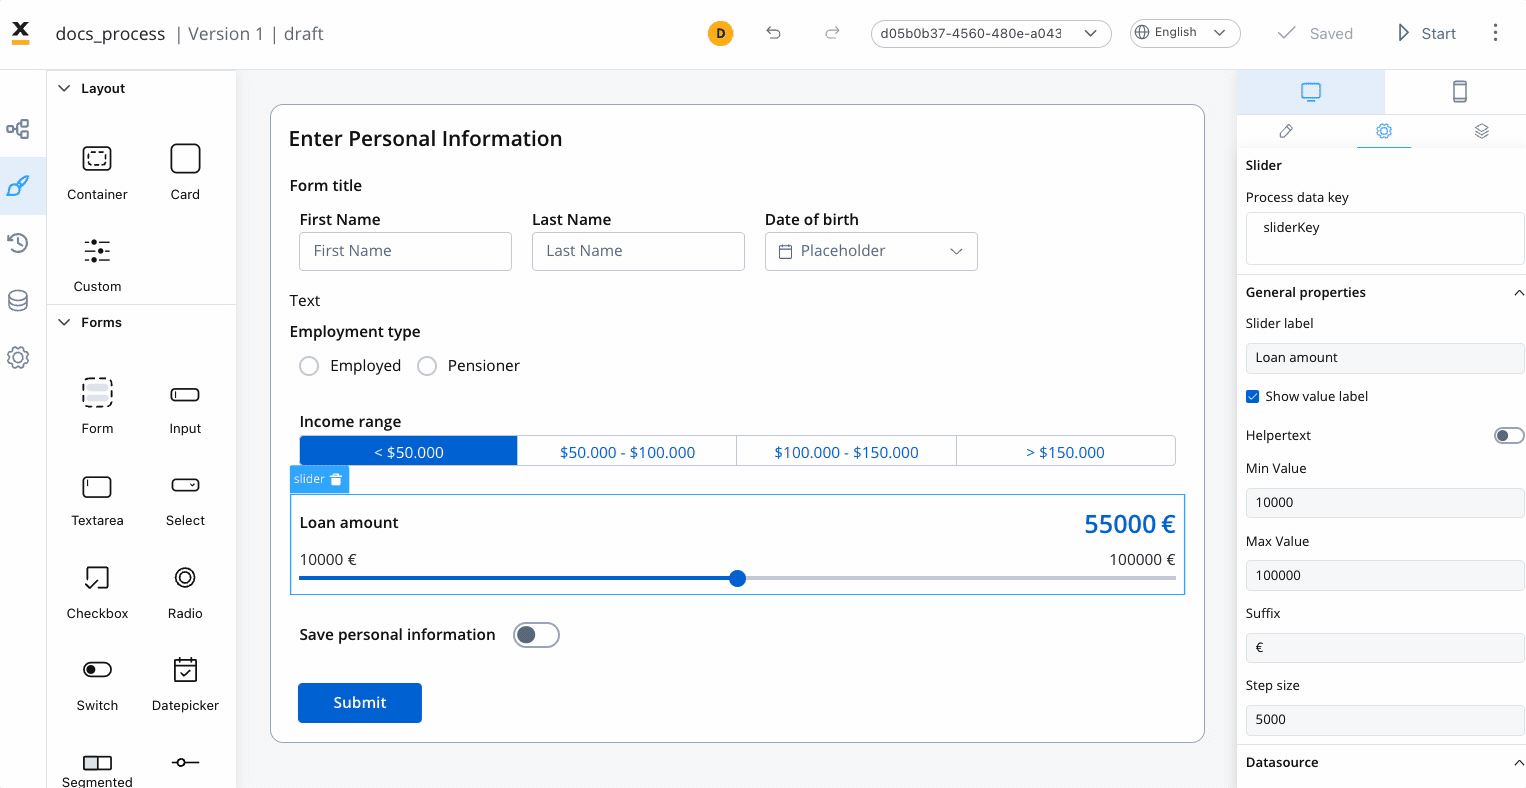Select the Card layout component
This screenshot has height=788, width=1526.
(185, 172)
